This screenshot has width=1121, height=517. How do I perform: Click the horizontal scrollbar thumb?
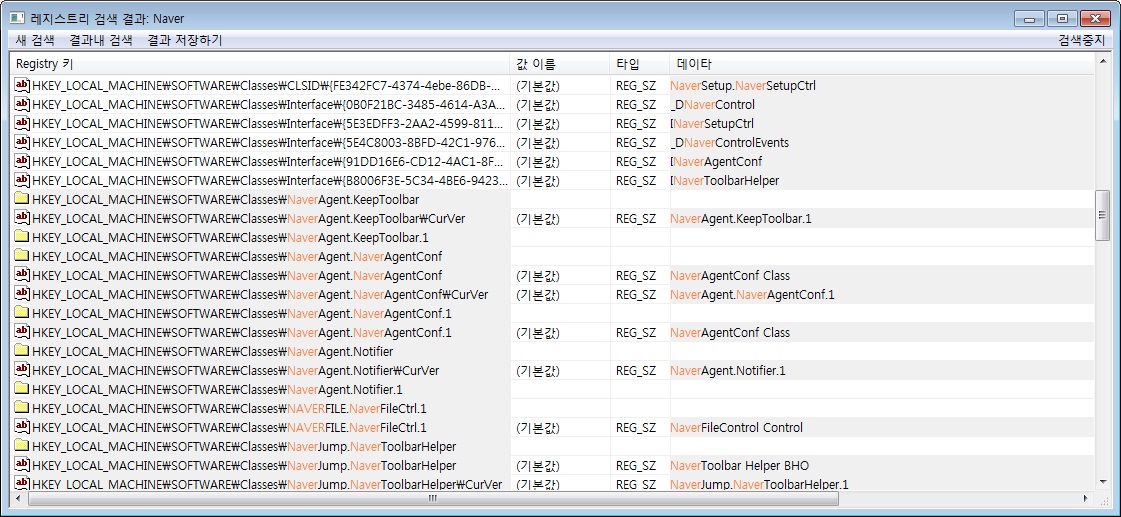432,498
